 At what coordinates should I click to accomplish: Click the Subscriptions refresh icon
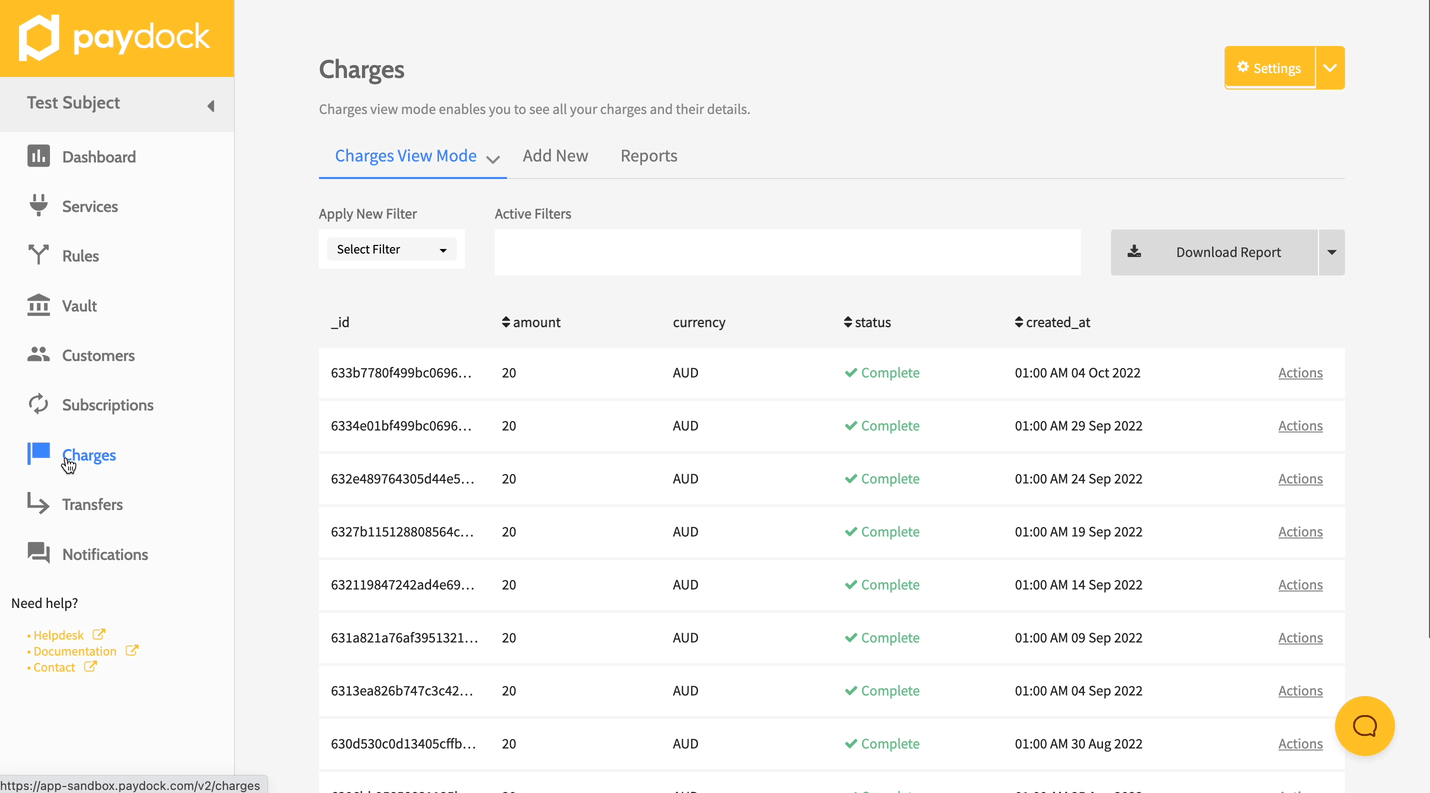tap(38, 404)
